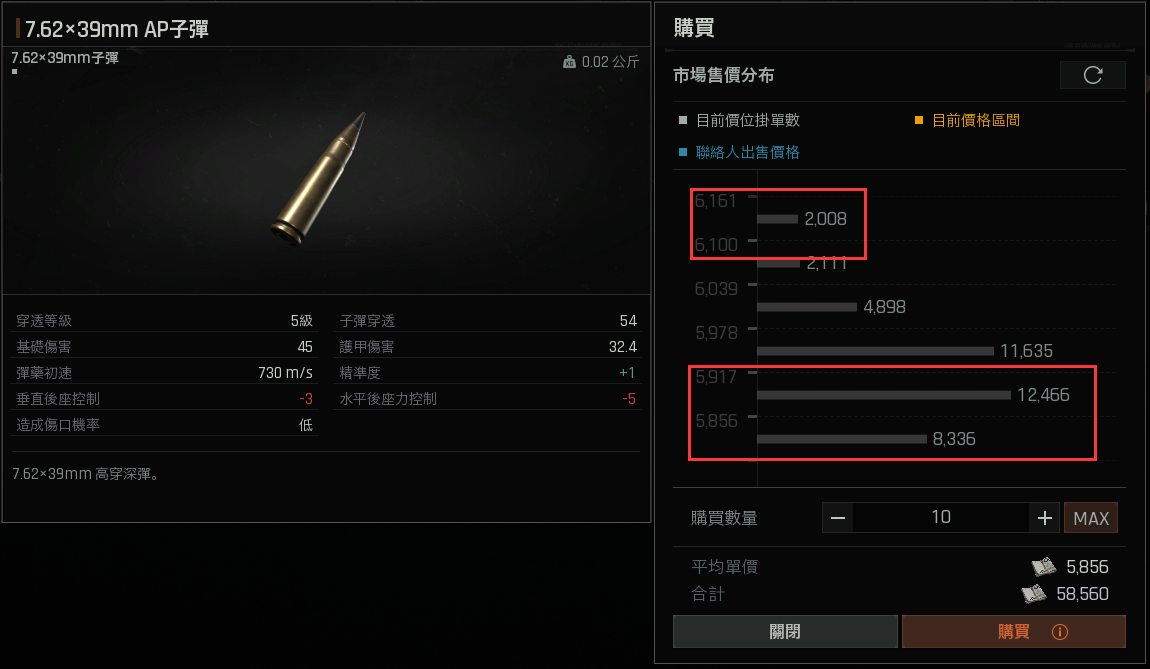Confirm purchase with the 購買 button
The image size is (1150, 669).
coord(1013,632)
